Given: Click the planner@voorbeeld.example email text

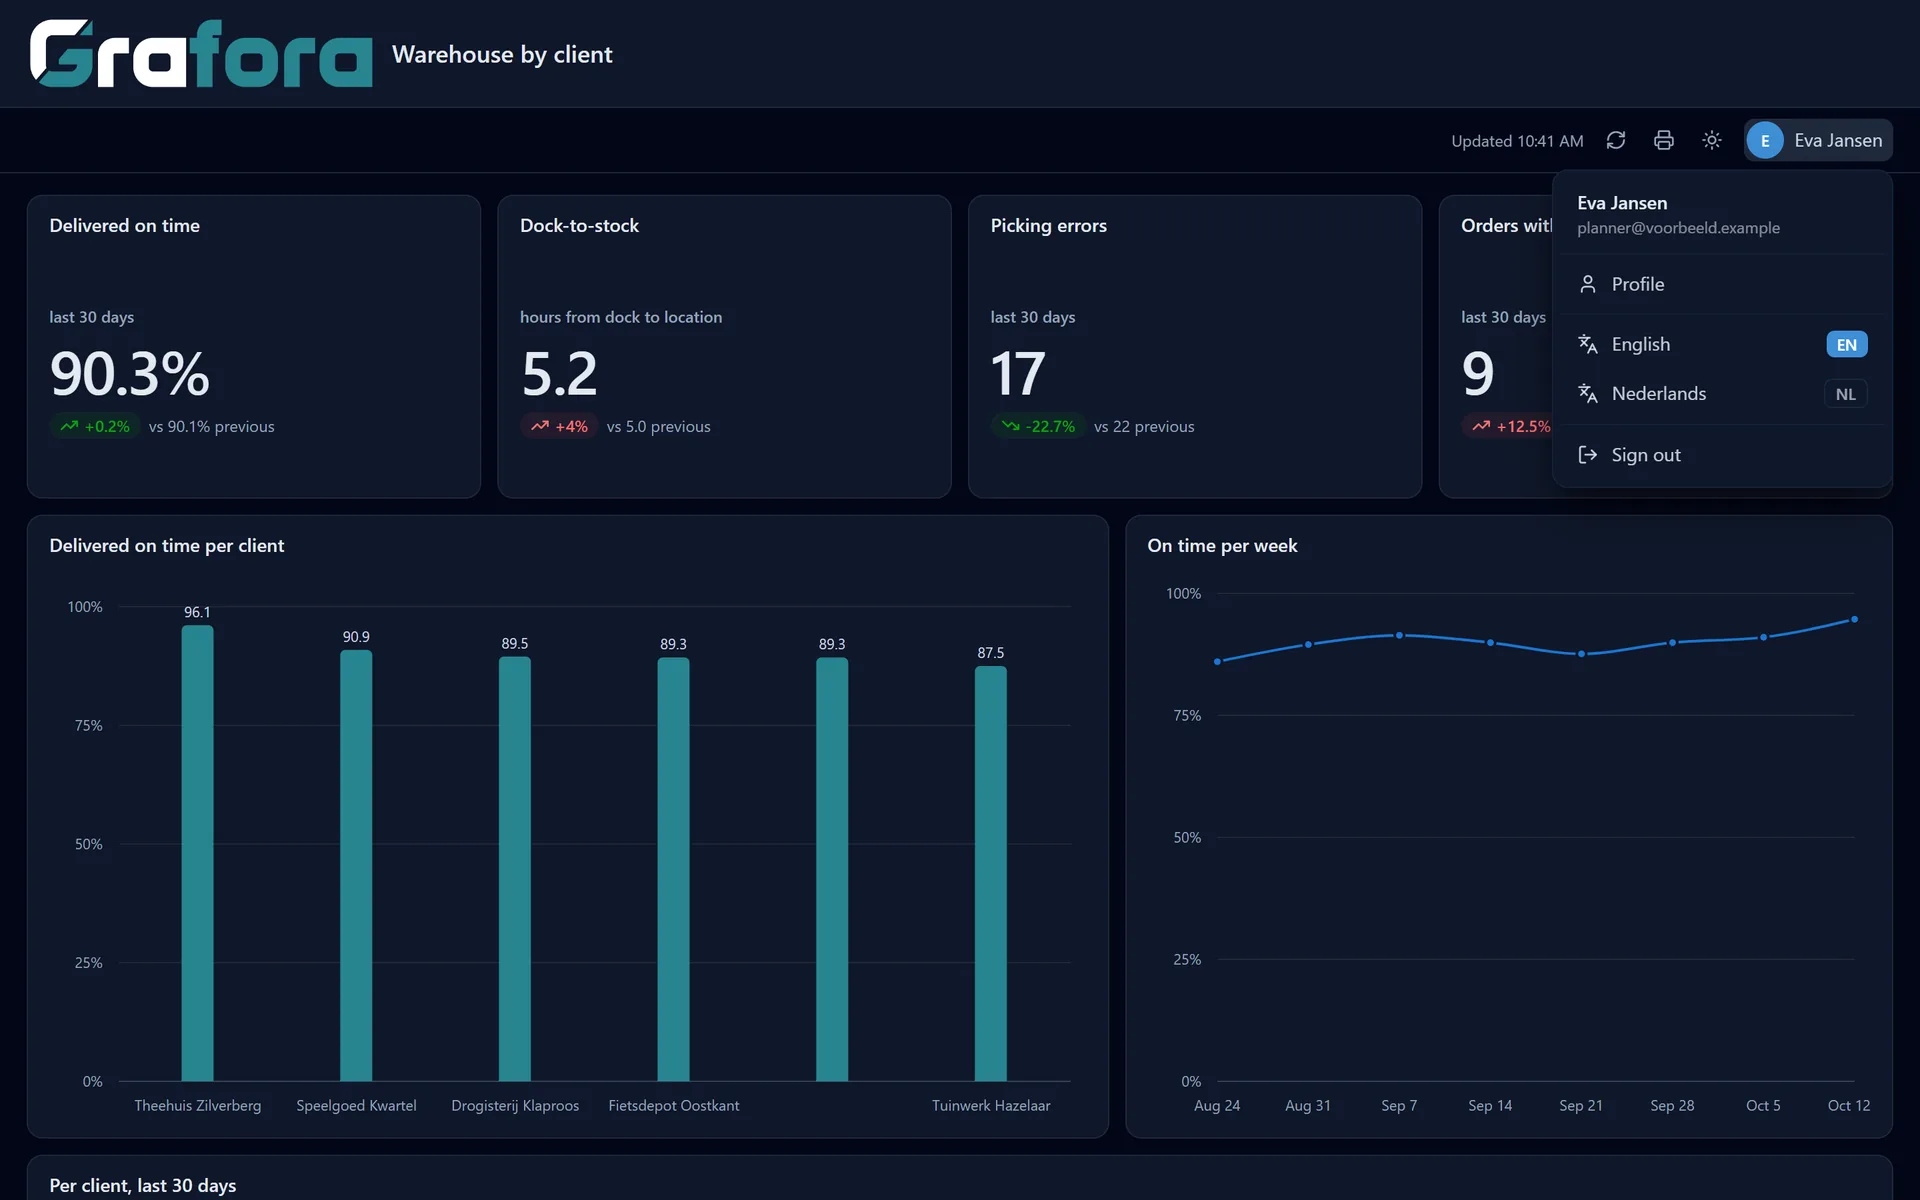Looking at the screenshot, I should point(1678,228).
